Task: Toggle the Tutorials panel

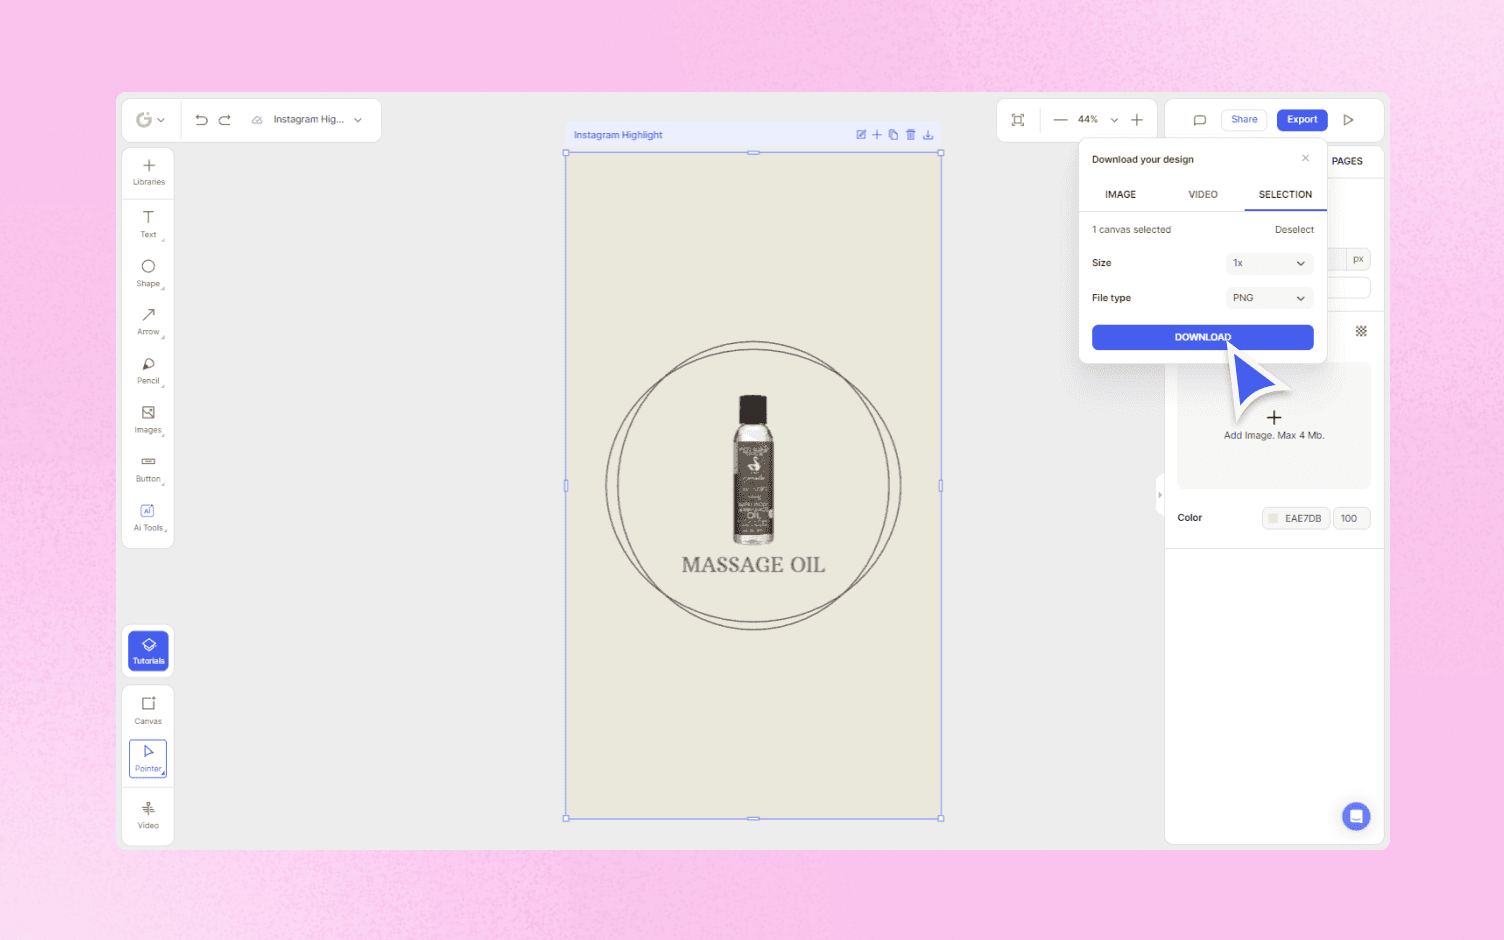Action: click(148, 651)
